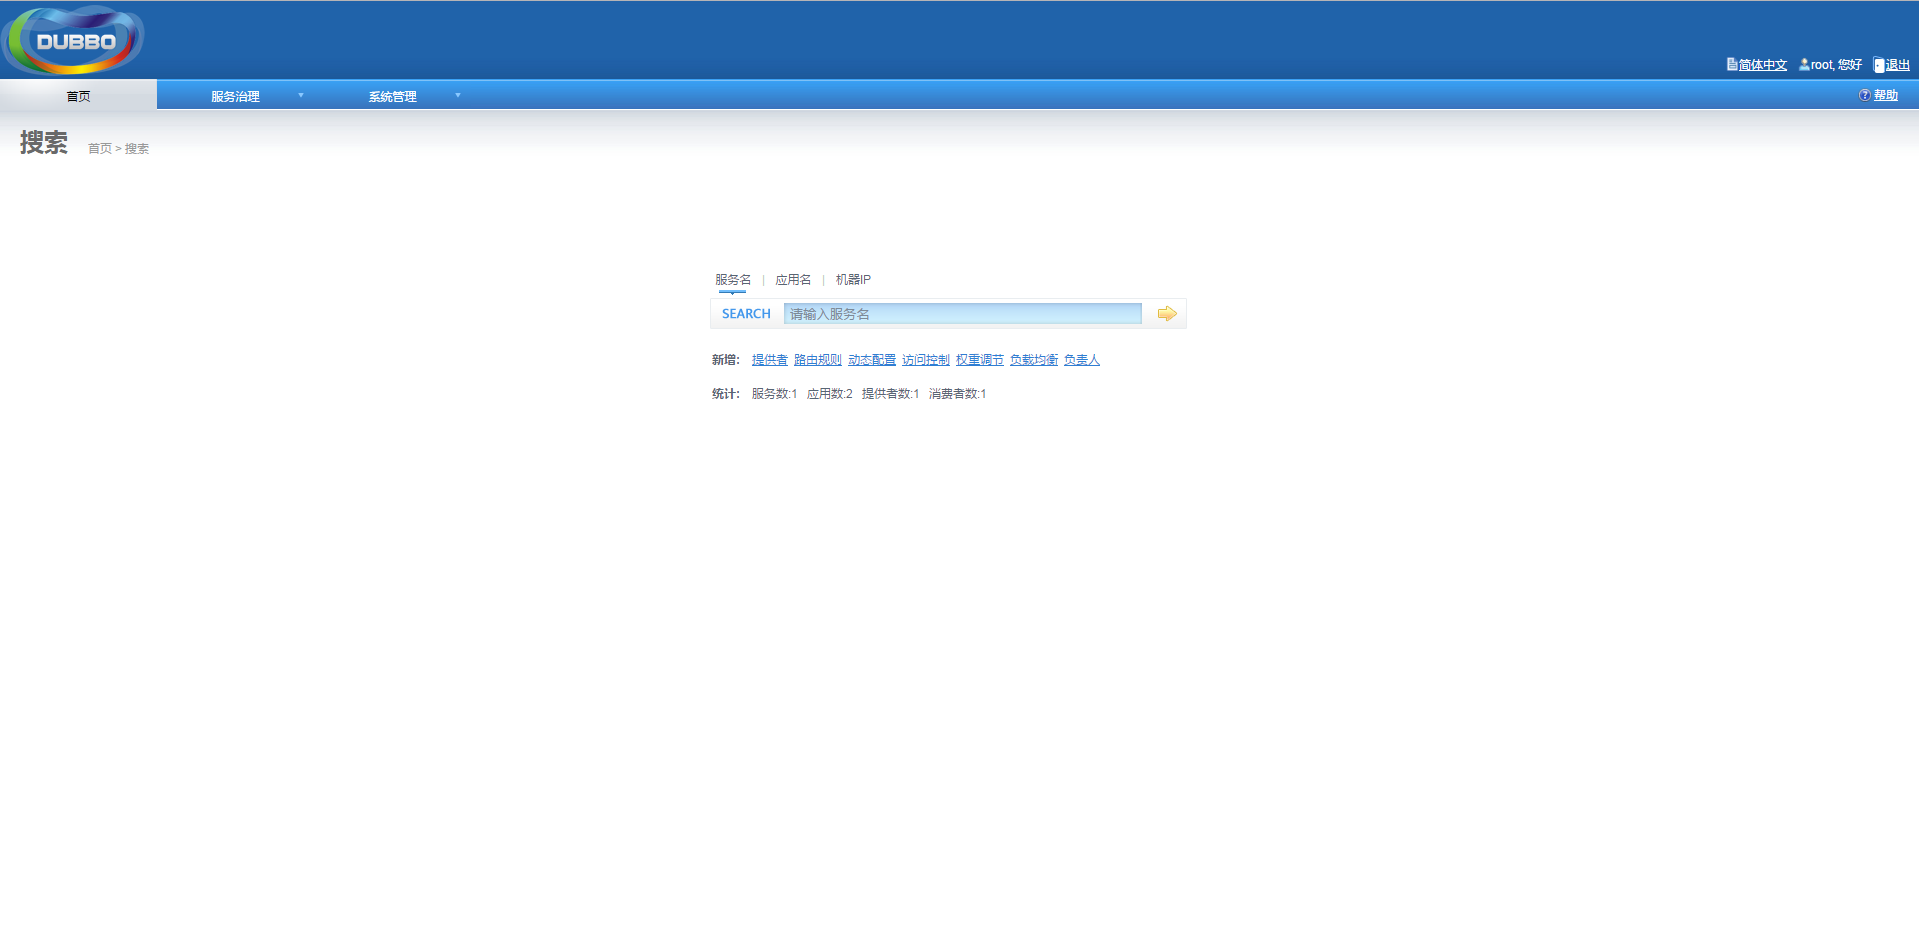Expand the 服务治理 dropdown arrow
The image size is (1919, 939).
point(301,96)
